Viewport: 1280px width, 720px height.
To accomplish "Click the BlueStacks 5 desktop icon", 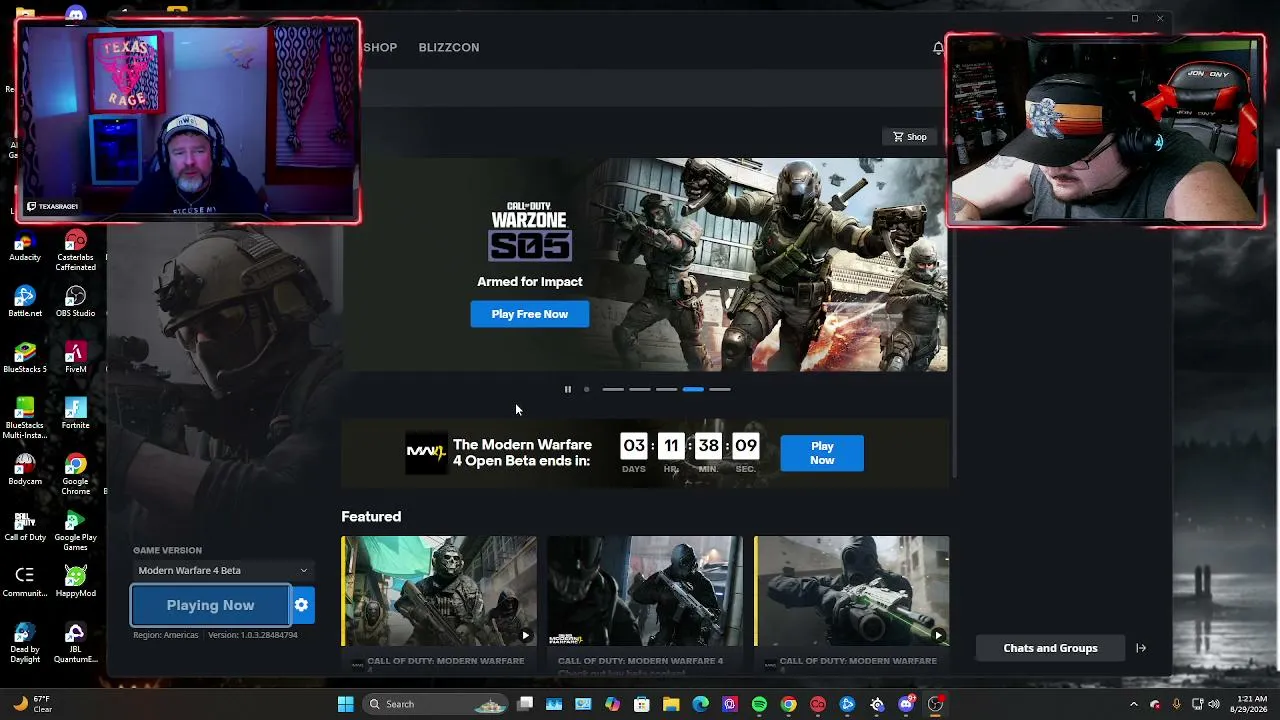I will pos(25,357).
